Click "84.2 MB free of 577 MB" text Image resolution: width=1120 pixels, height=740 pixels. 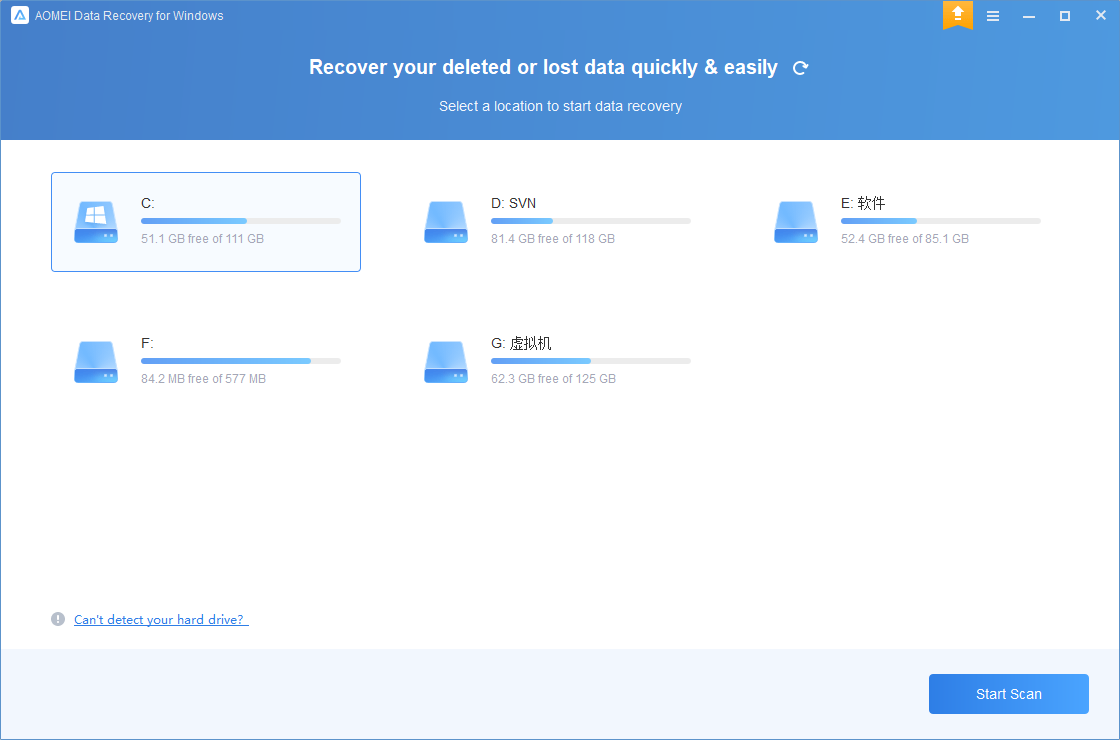(204, 379)
